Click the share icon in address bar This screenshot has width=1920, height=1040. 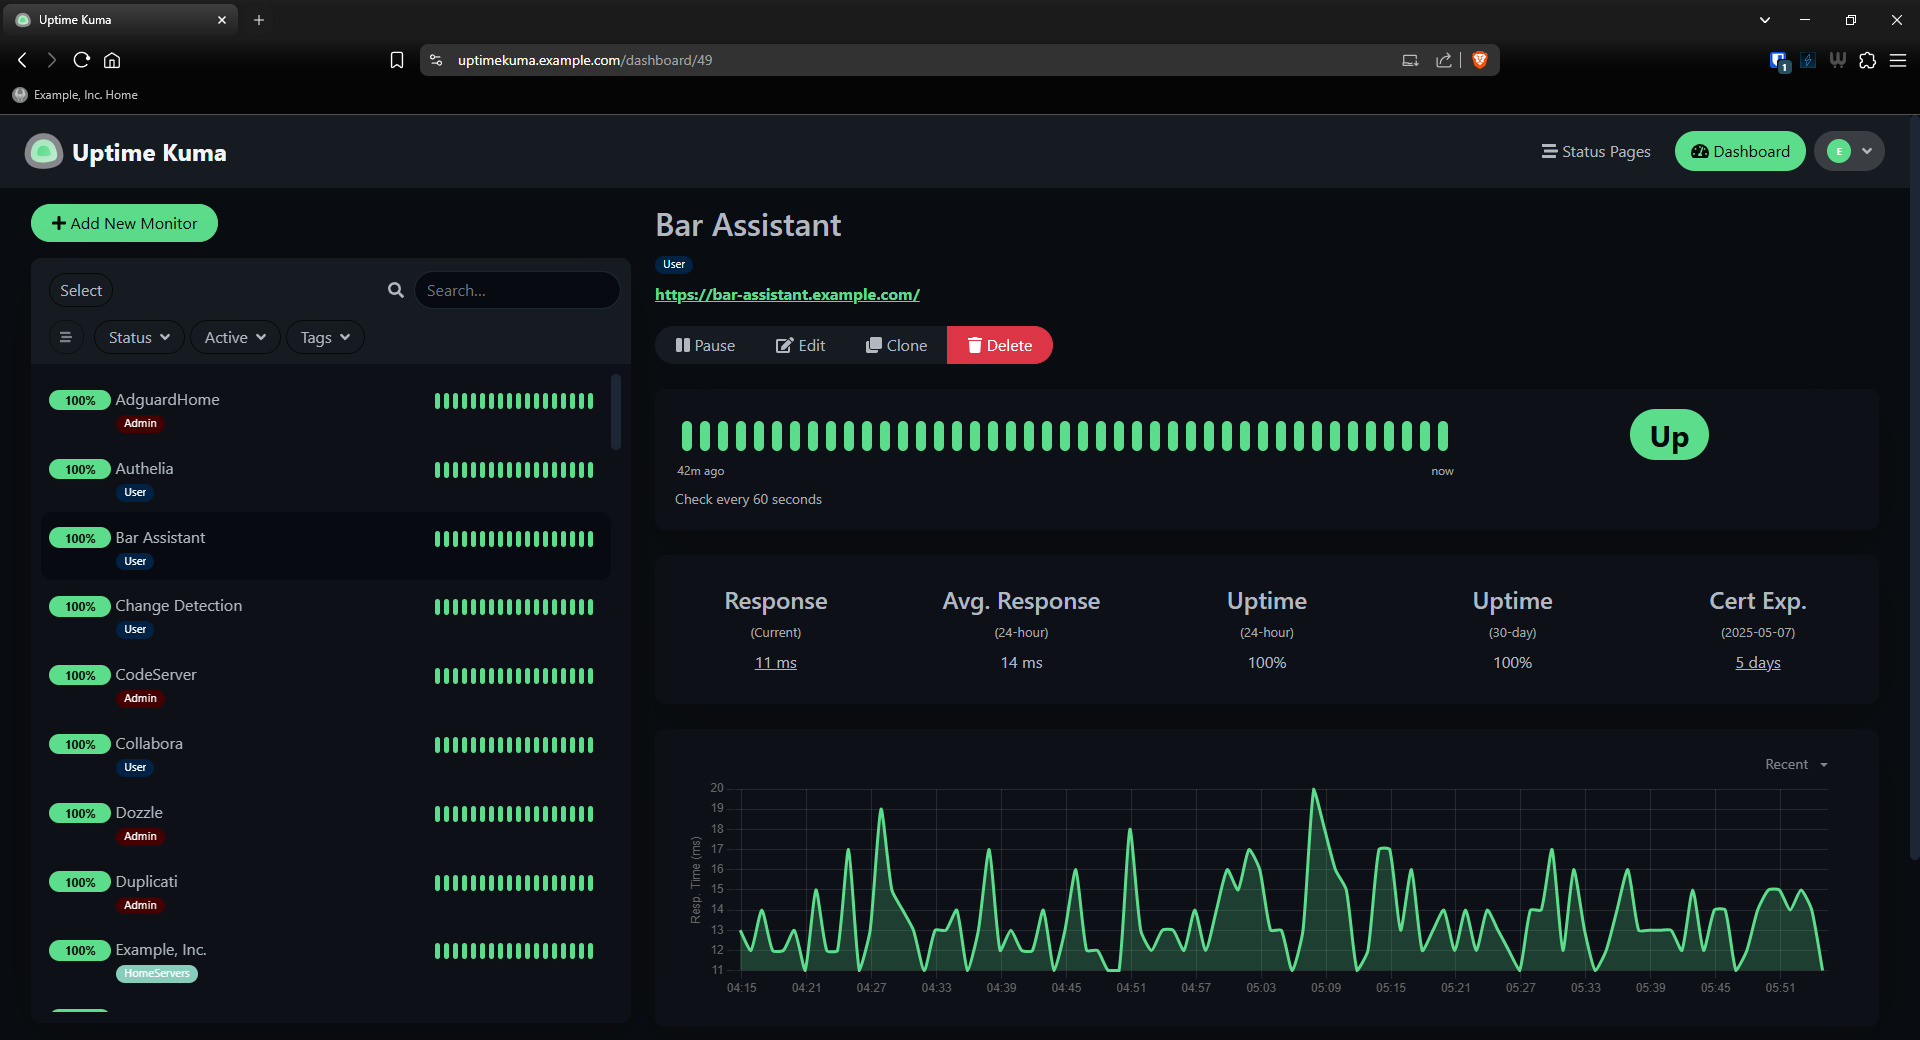(1443, 60)
